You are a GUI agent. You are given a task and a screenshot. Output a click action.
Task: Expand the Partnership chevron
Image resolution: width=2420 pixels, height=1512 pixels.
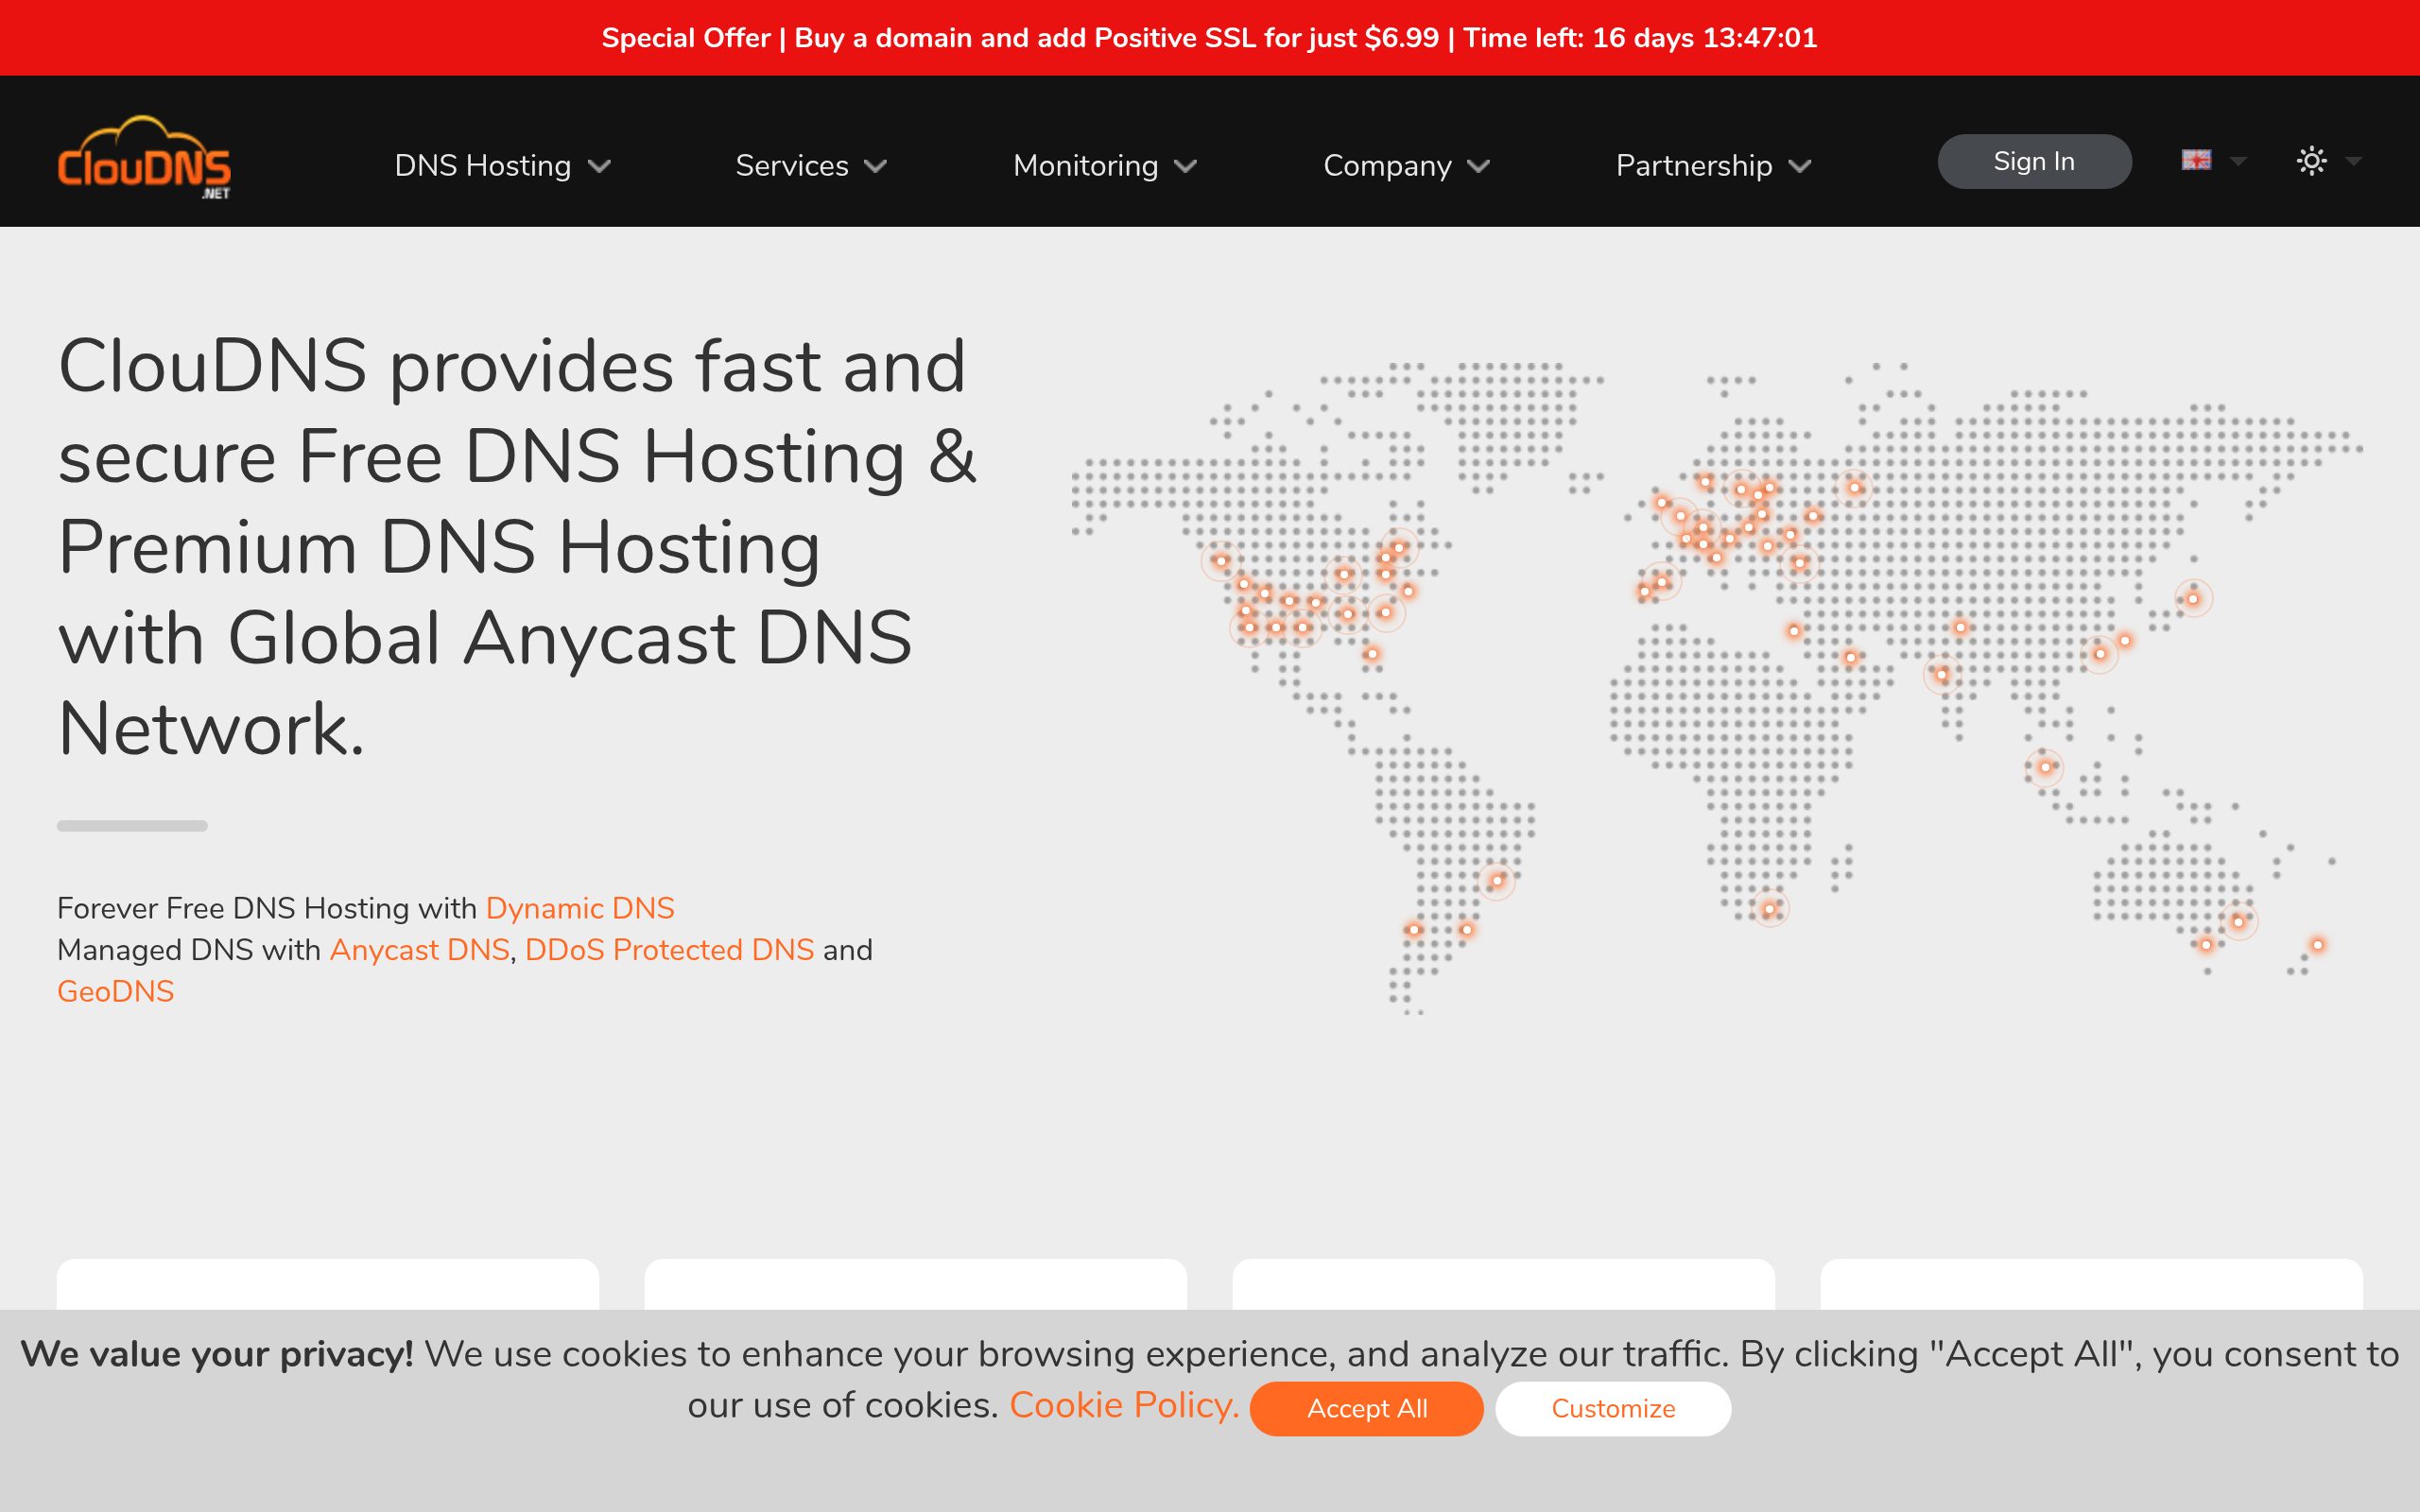coord(1800,166)
